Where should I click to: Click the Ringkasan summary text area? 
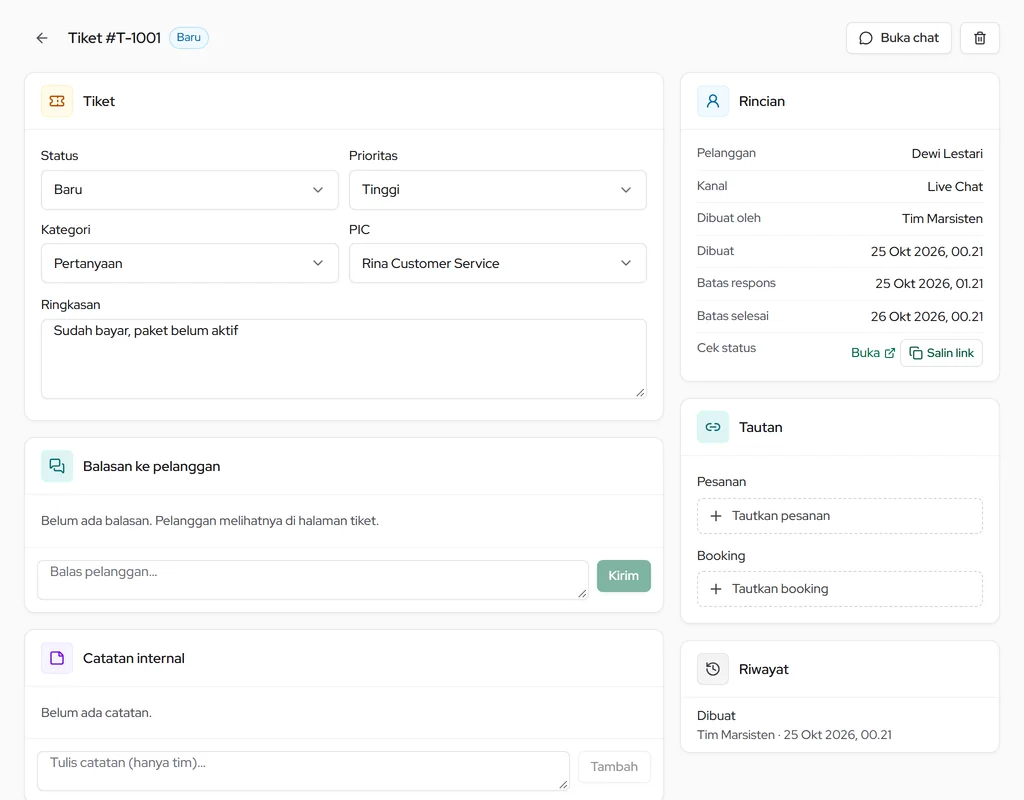point(344,359)
